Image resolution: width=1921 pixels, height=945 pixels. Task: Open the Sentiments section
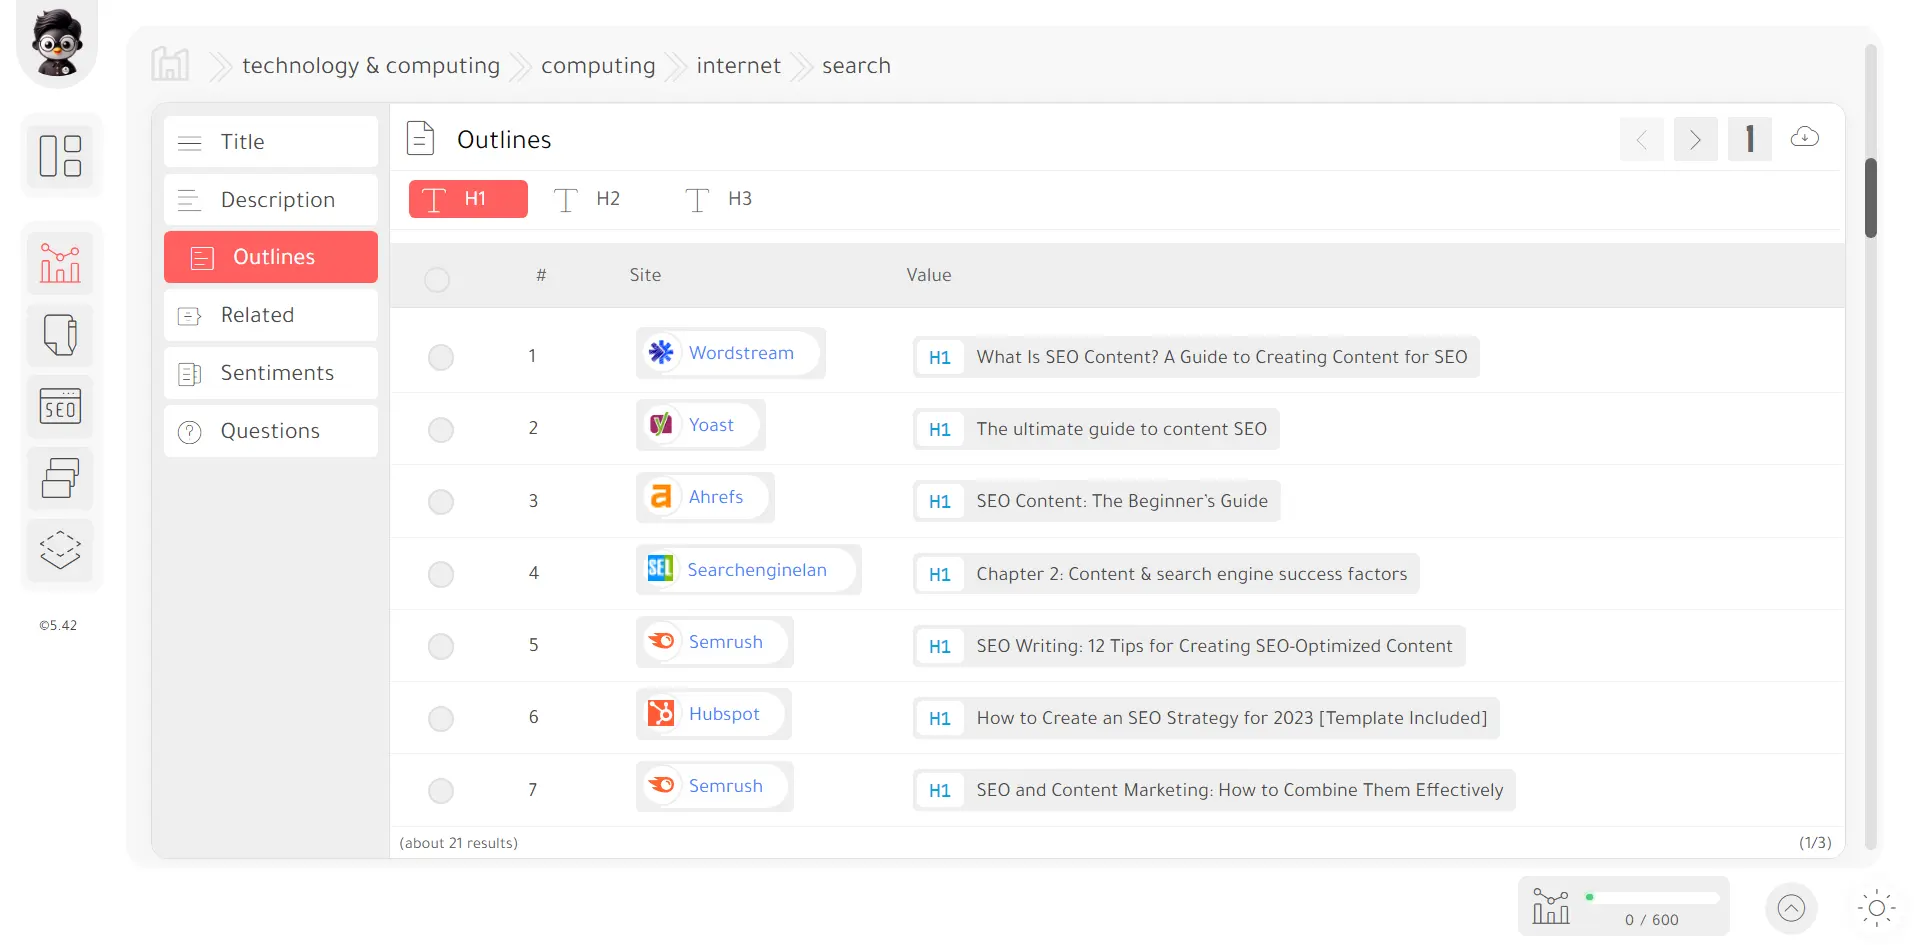click(x=271, y=373)
